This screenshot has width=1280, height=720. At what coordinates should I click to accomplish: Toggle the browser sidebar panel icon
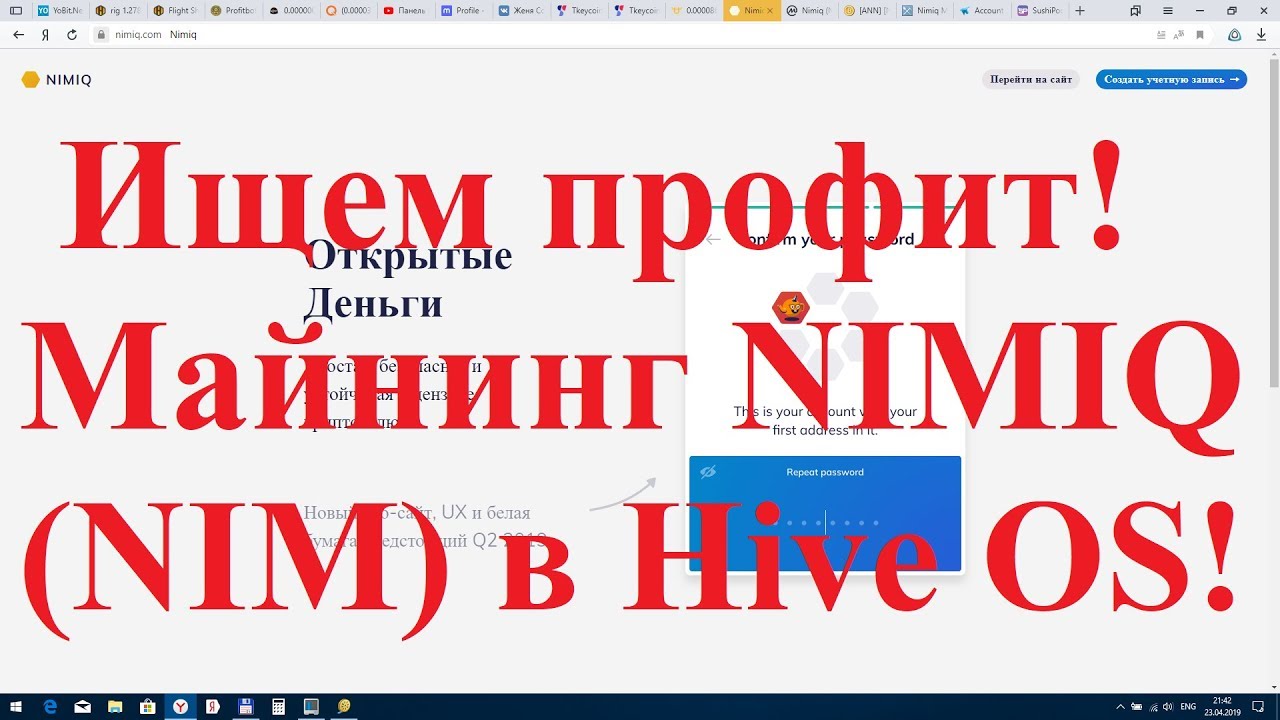[15, 10]
